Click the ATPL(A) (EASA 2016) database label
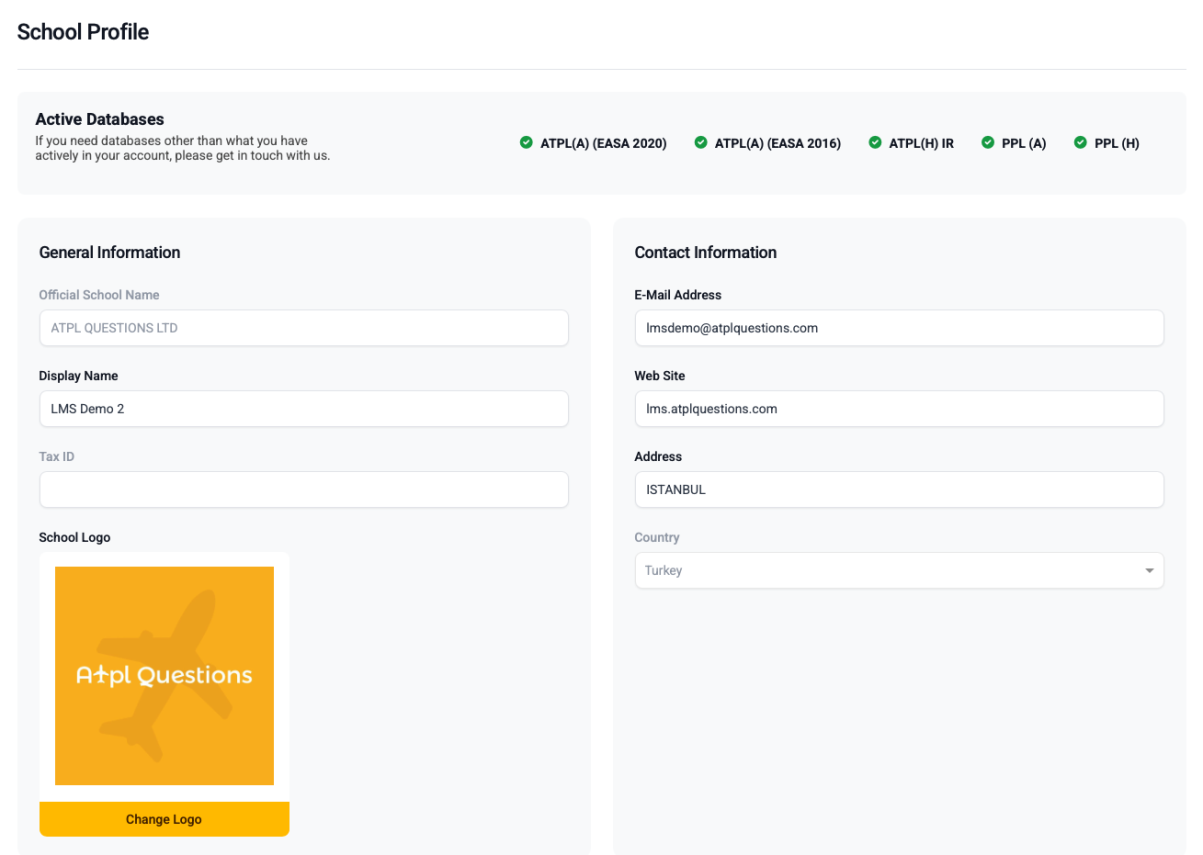 pyautogui.click(x=777, y=143)
